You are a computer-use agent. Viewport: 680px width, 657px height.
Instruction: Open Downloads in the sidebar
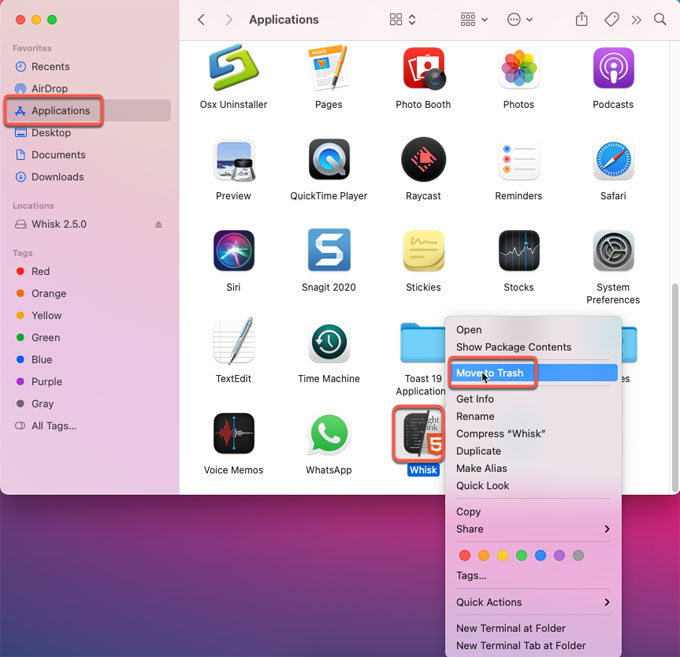click(89, 177)
